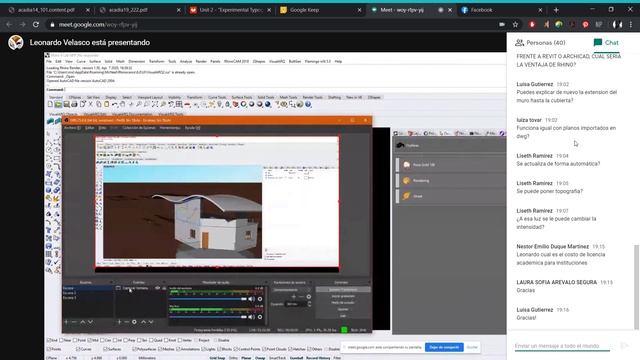640x360 pixels.
Task: Open the File menu in Rhino
Action: (49, 61)
